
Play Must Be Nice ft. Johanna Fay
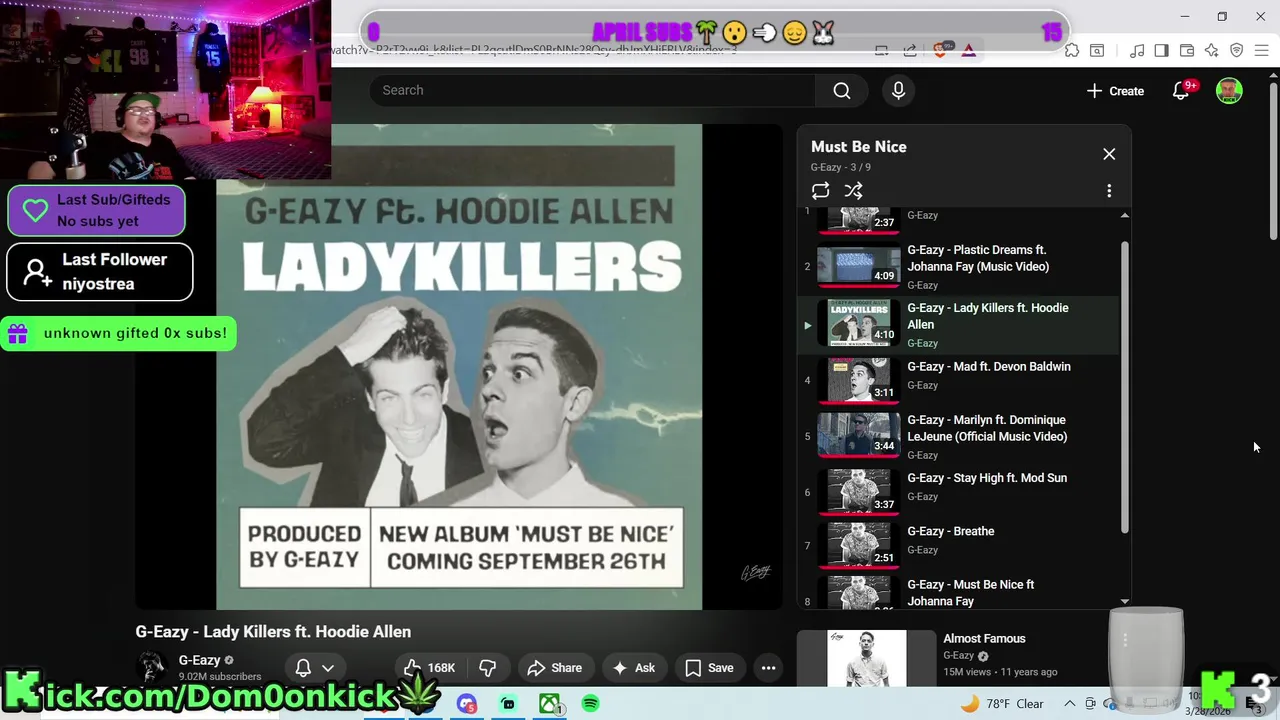coord(958,591)
